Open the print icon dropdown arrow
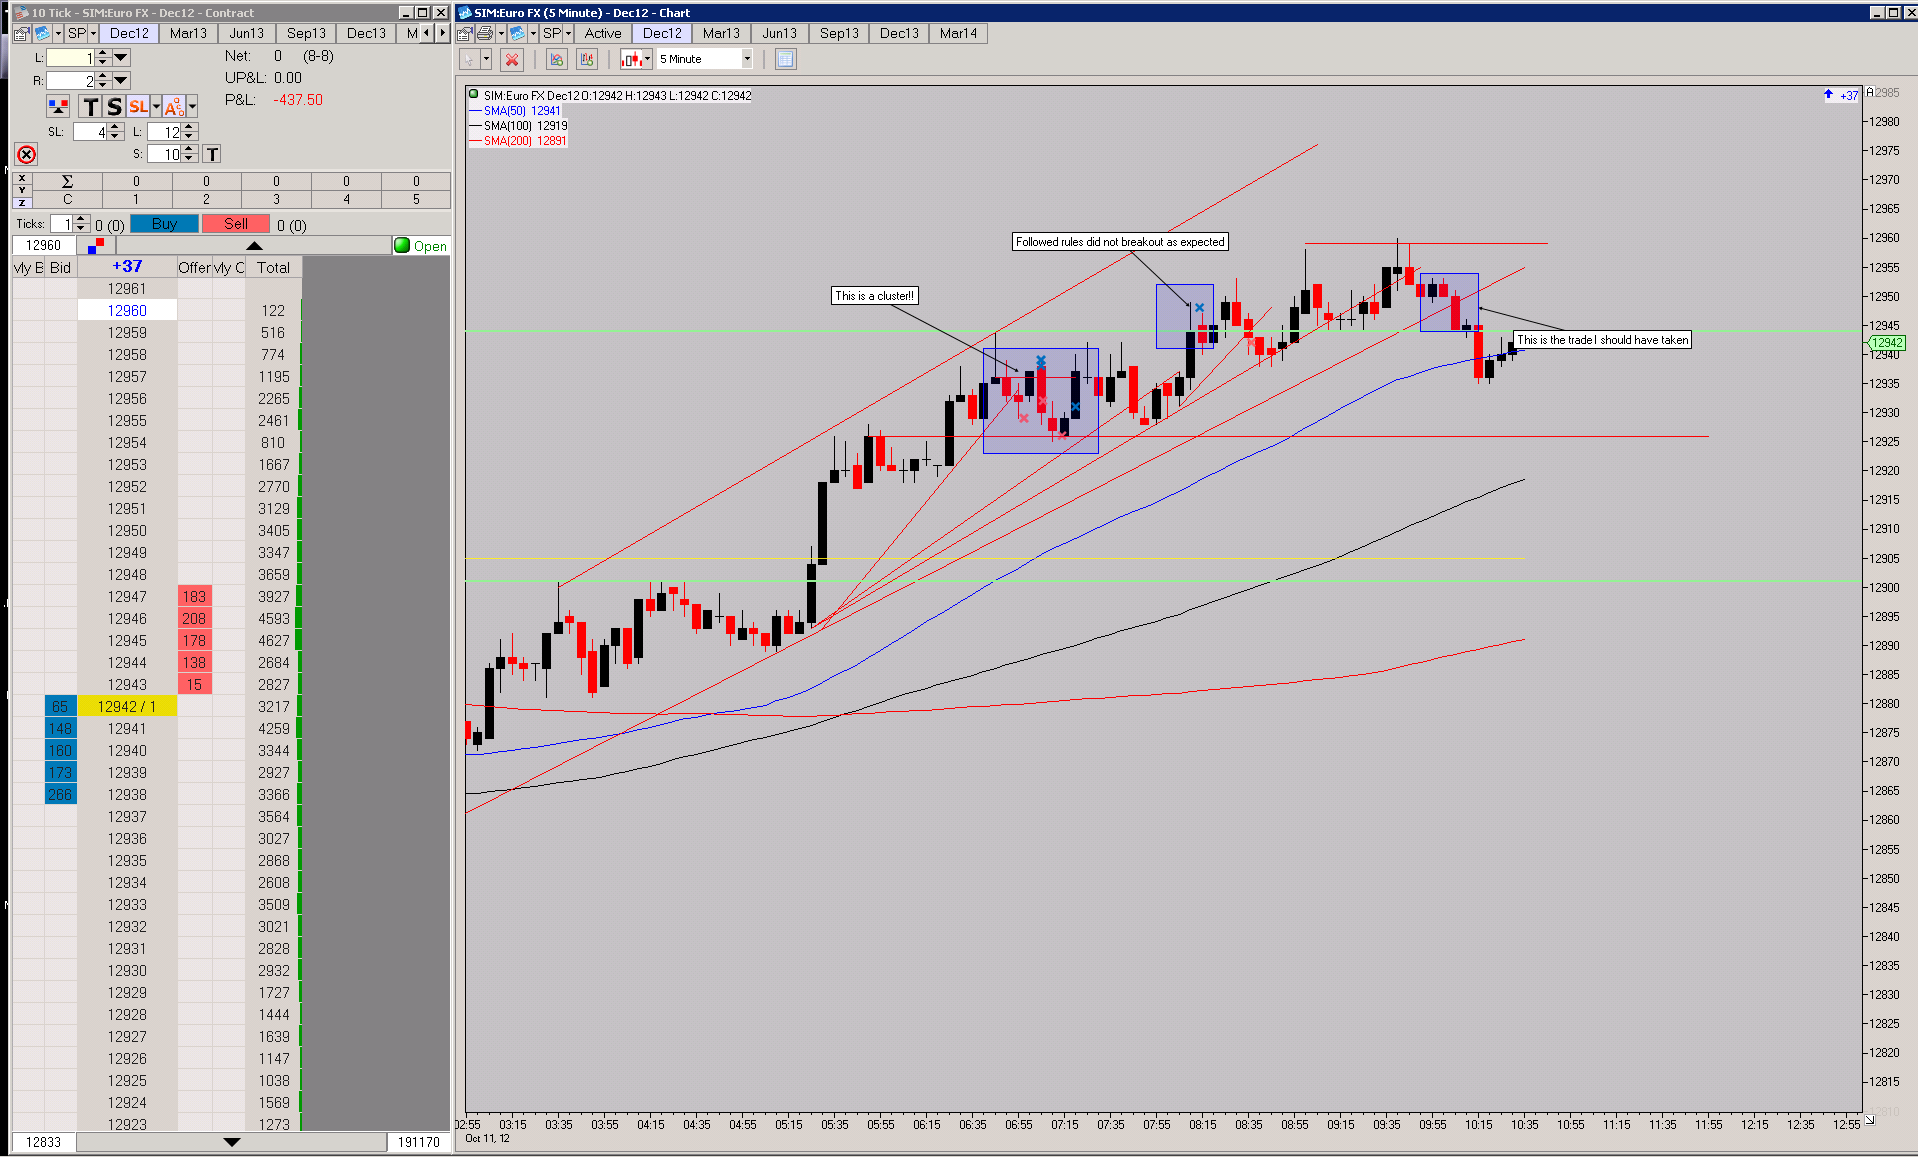This screenshot has height=1157, width=1918. coord(501,33)
